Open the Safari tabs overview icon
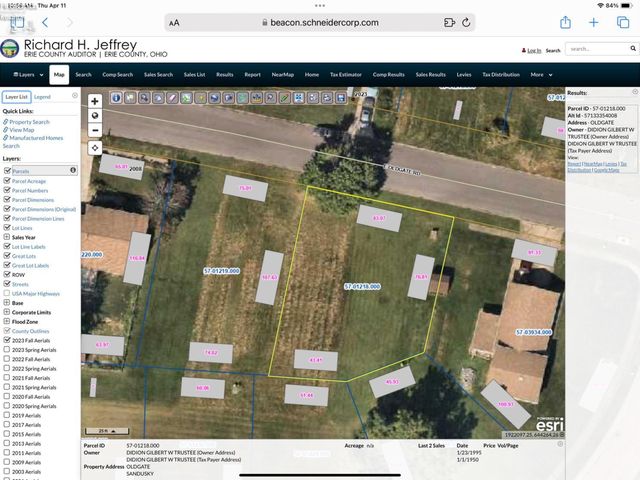640x480 pixels. coord(622,22)
